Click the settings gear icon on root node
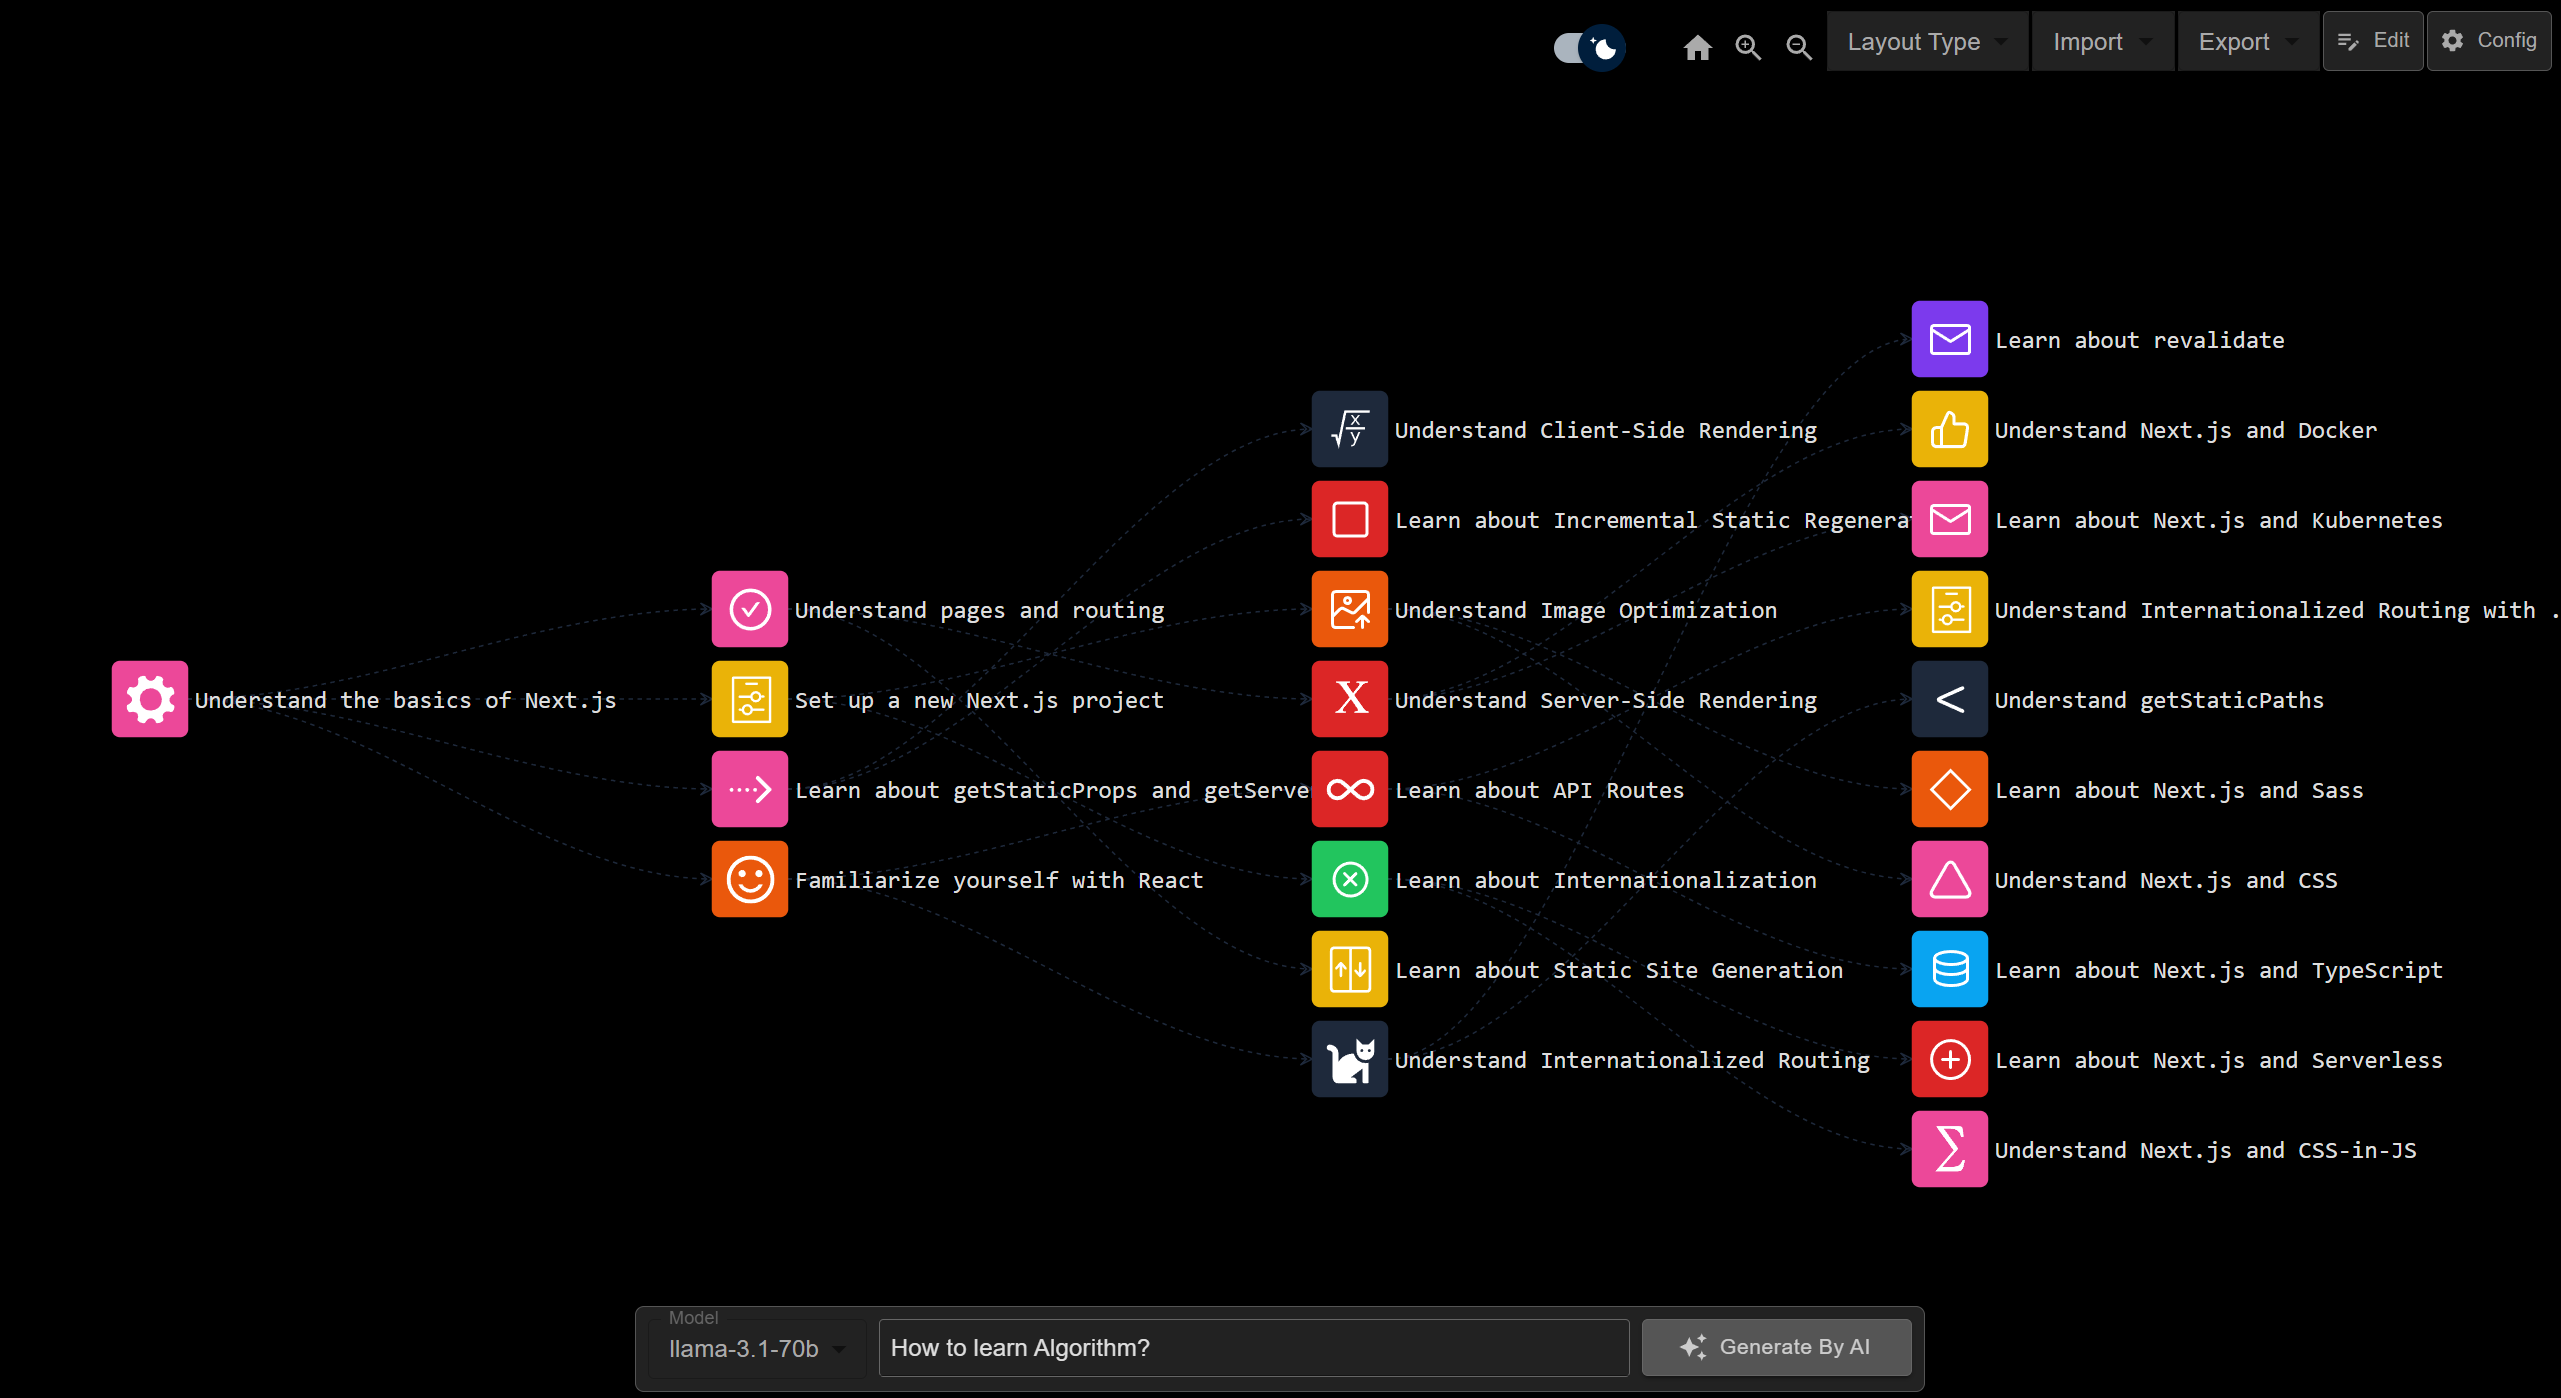 [148, 699]
